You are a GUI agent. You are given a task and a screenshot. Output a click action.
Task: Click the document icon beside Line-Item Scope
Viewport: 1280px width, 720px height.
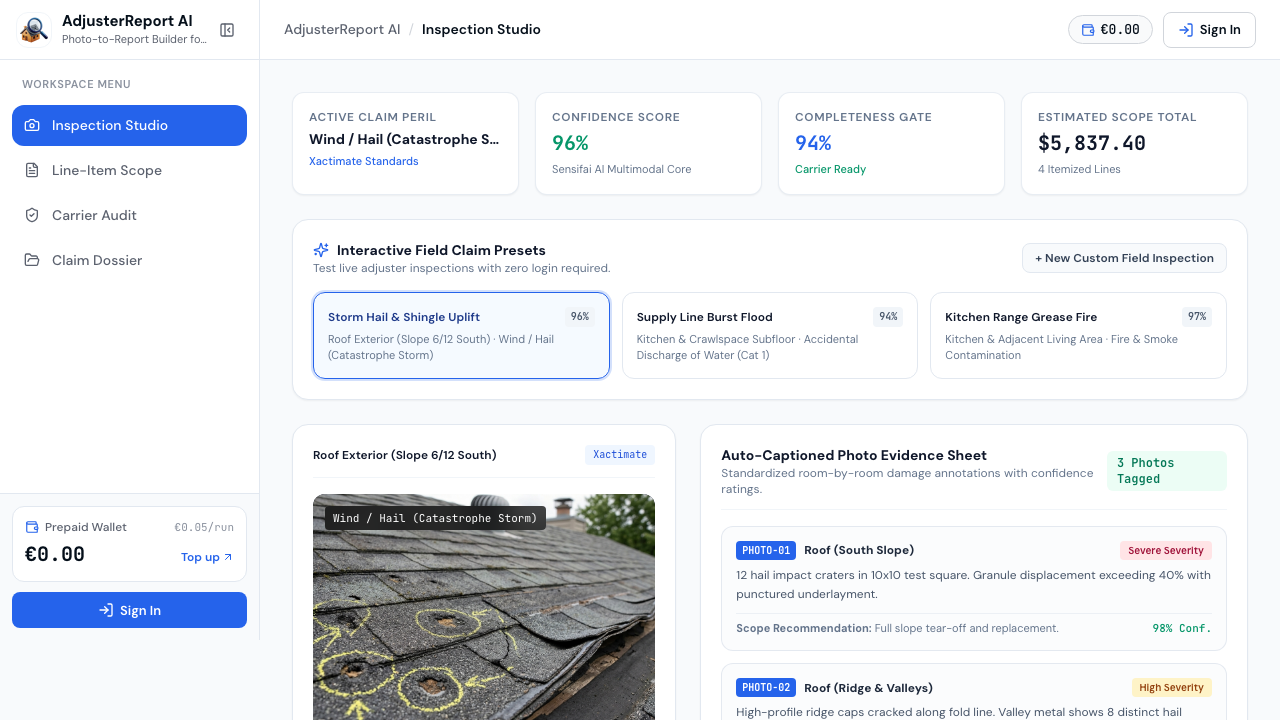(x=32, y=170)
